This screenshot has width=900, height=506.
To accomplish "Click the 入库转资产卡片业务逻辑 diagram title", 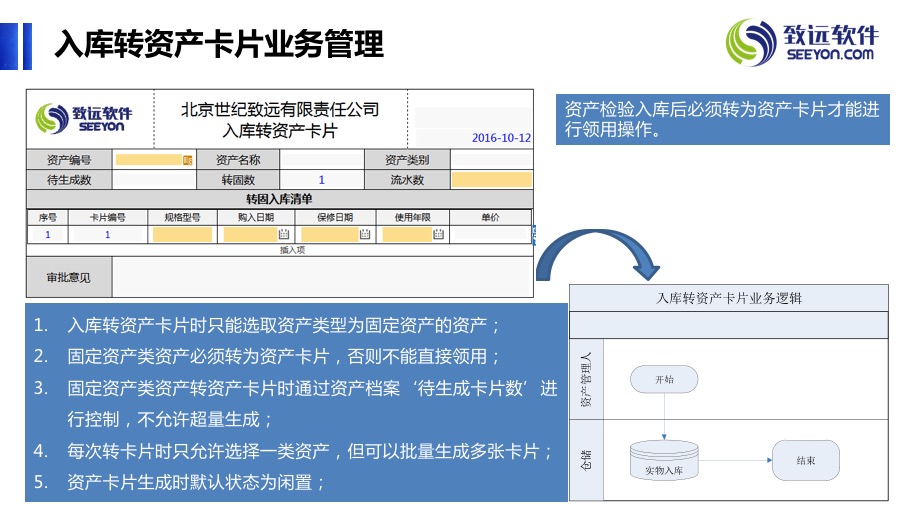I will pyautogui.click(x=729, y=298).
